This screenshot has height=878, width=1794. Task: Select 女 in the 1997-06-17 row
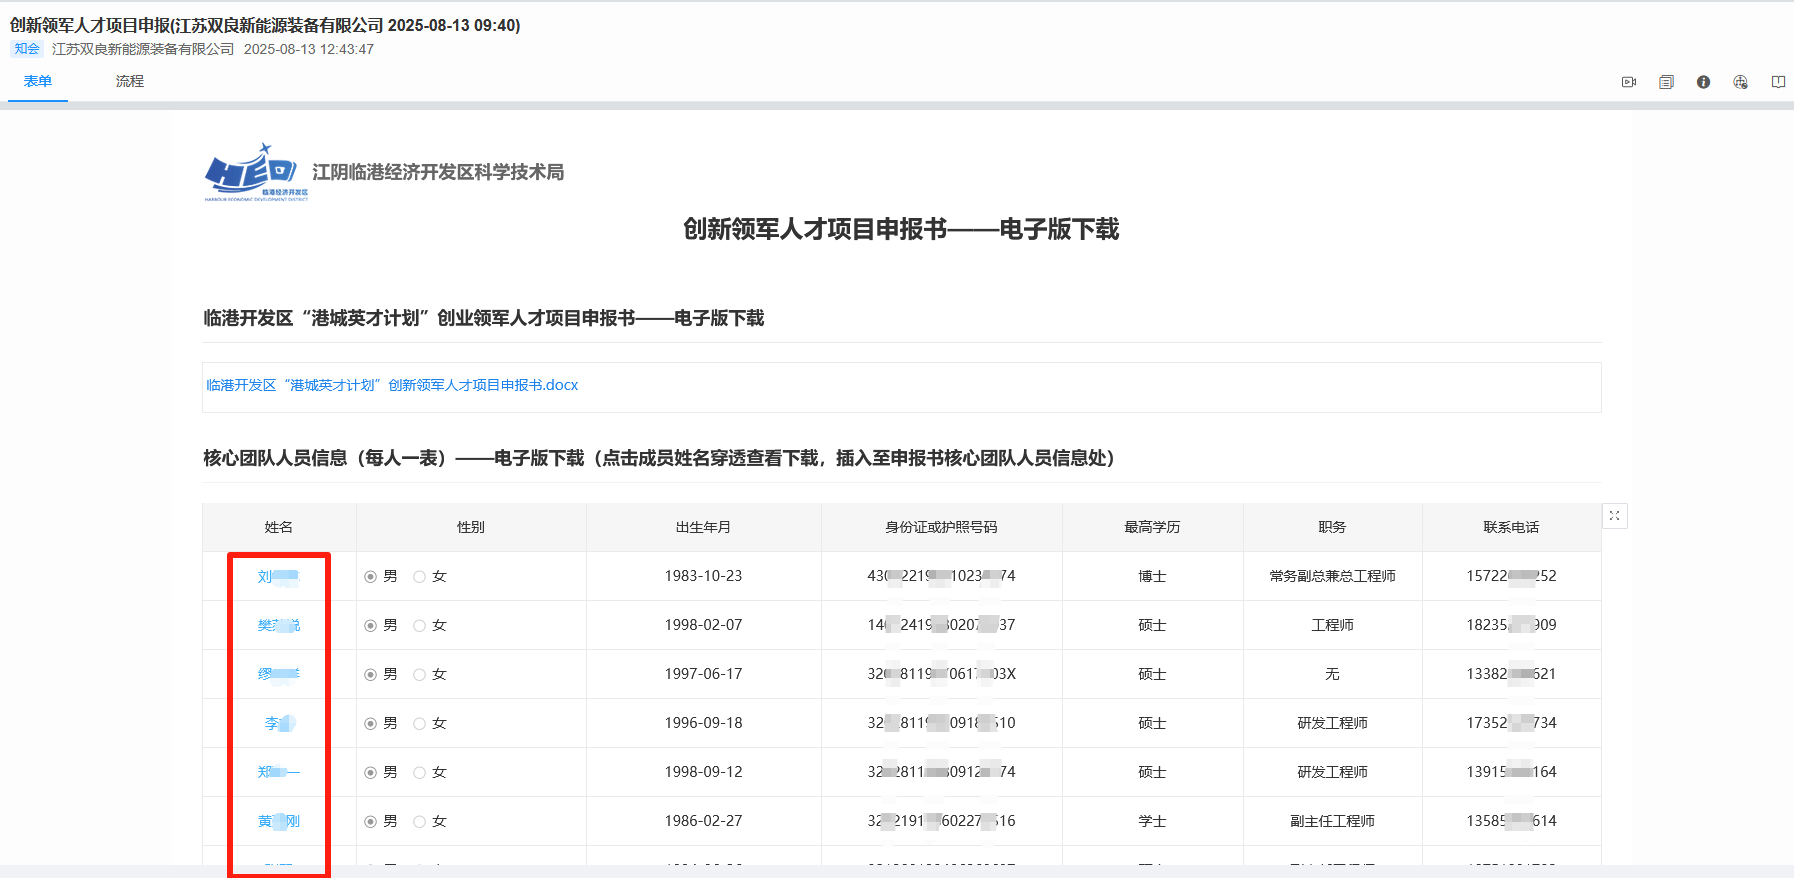[x=420, y=675]
